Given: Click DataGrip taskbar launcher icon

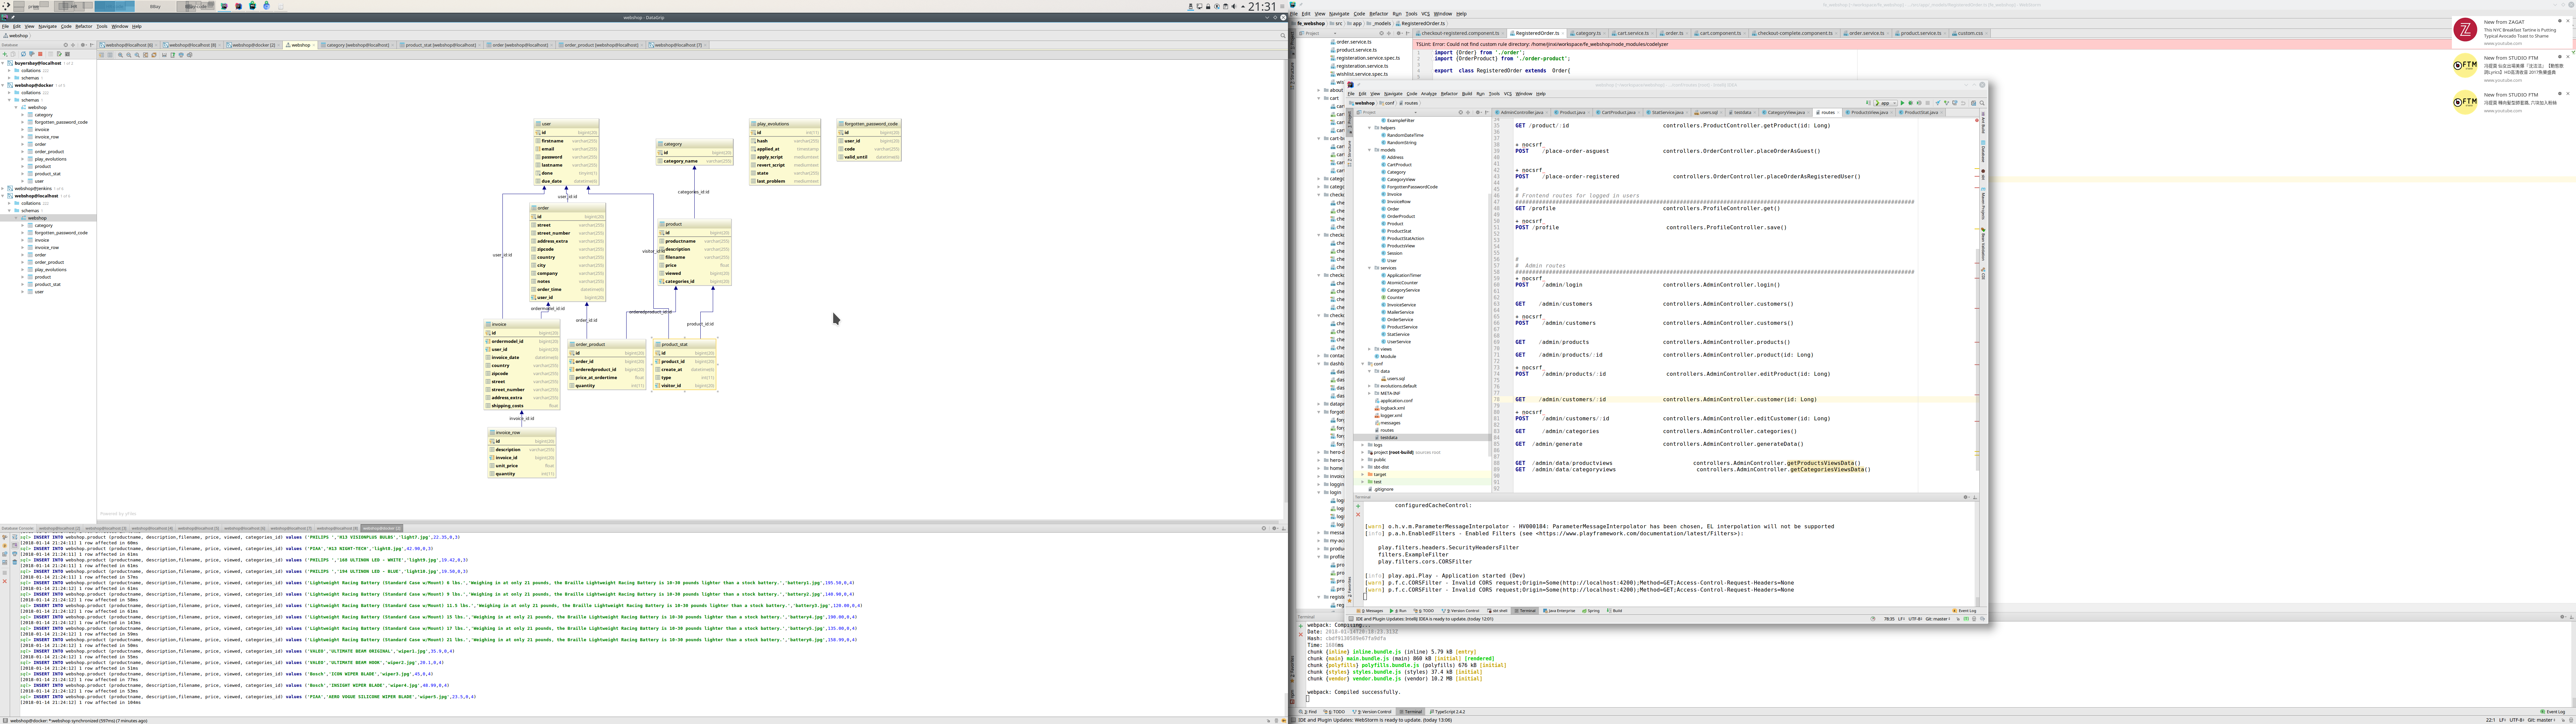Looking at the screenshot, I should [x=224, y=6].
